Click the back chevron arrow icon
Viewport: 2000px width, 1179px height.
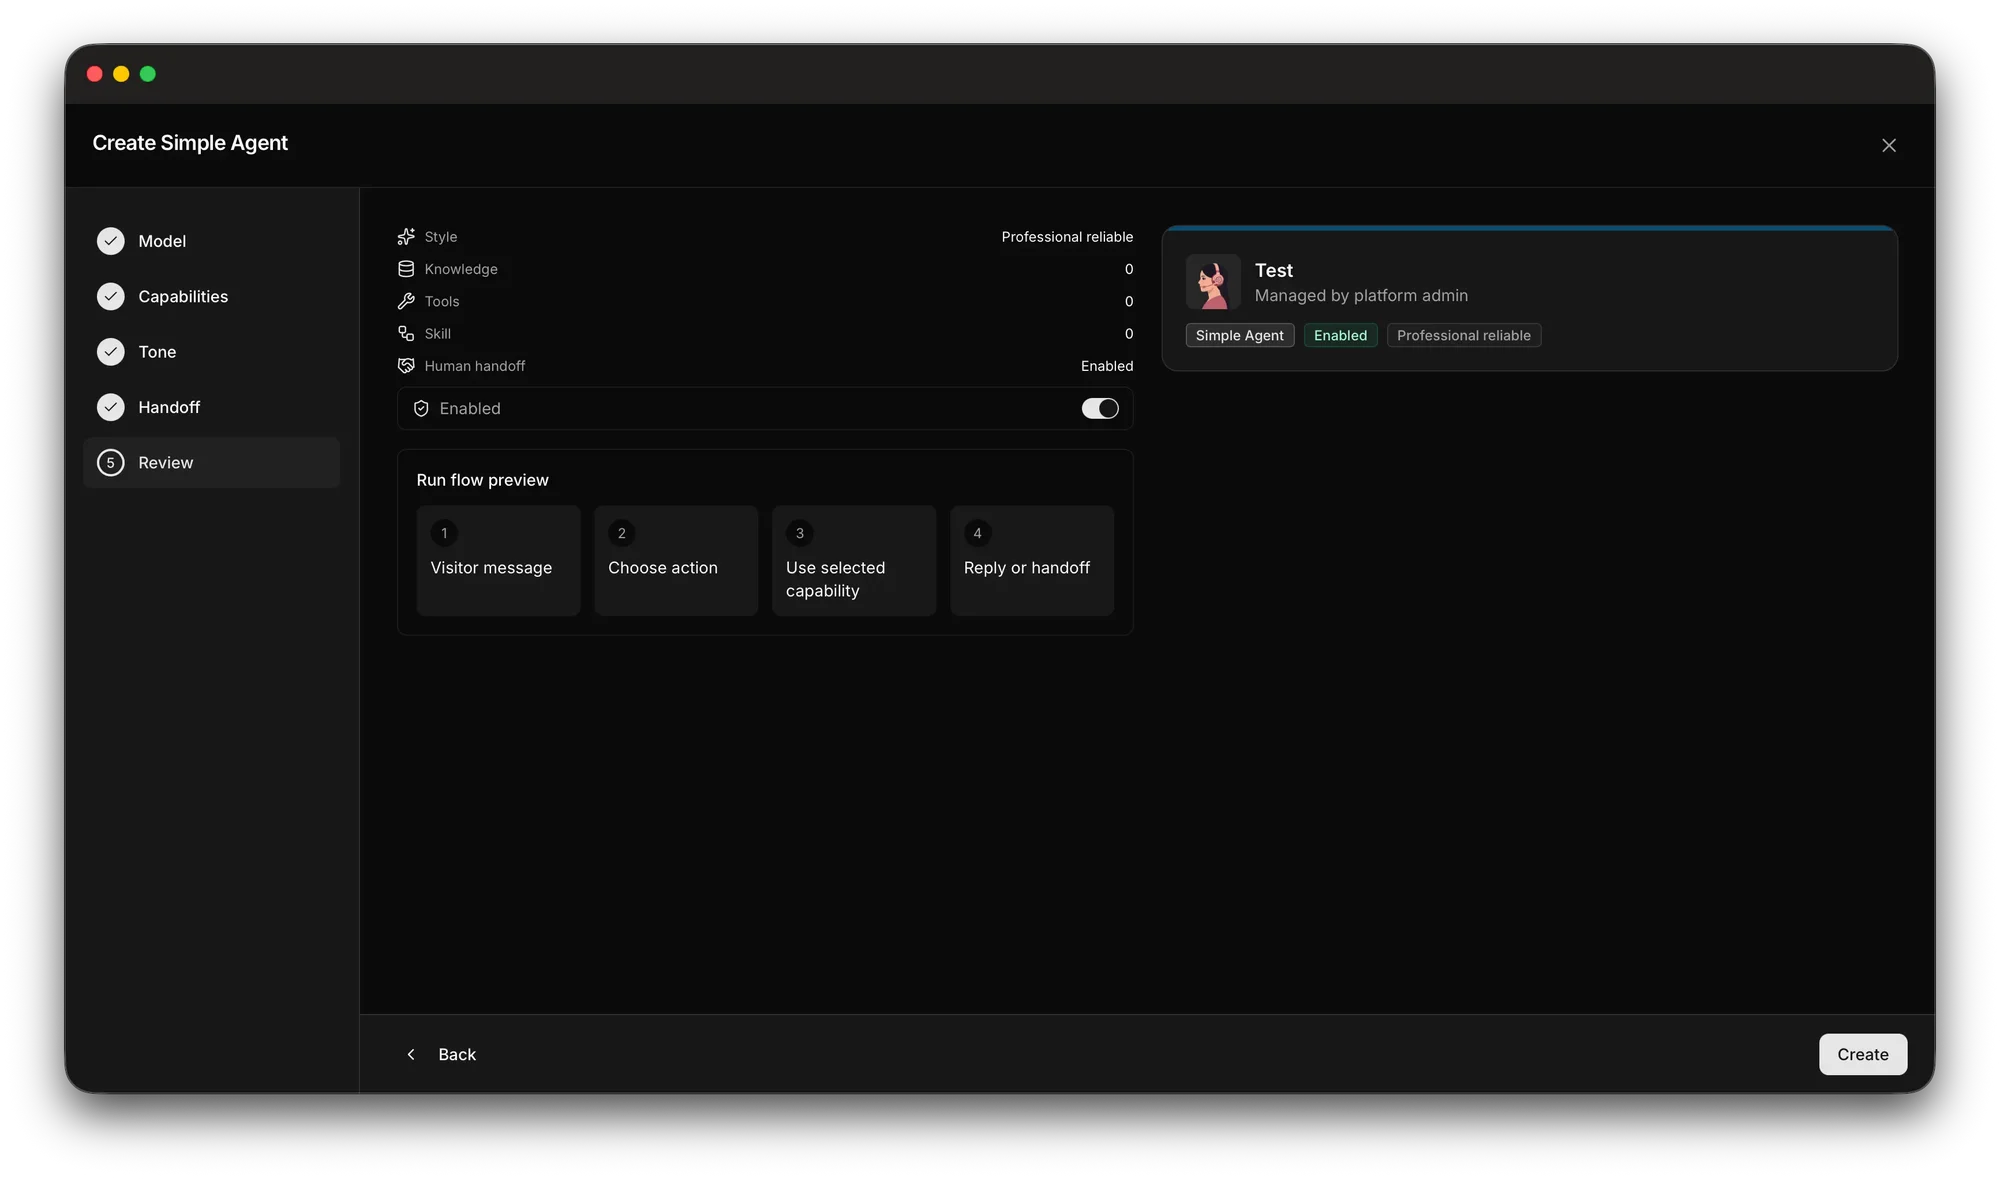411,1055
